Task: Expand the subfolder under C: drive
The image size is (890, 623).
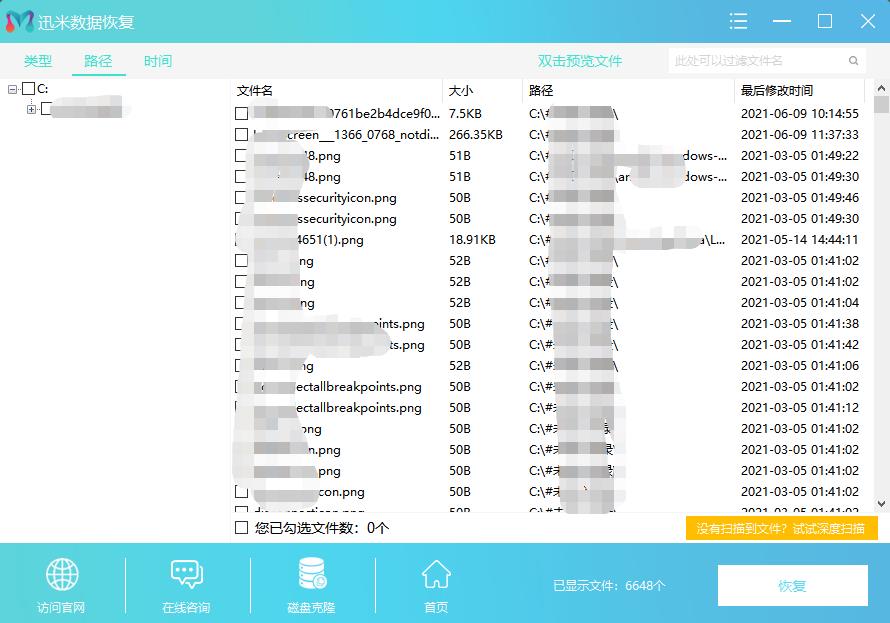Action: pyautogui.click(x=31, y=108)
